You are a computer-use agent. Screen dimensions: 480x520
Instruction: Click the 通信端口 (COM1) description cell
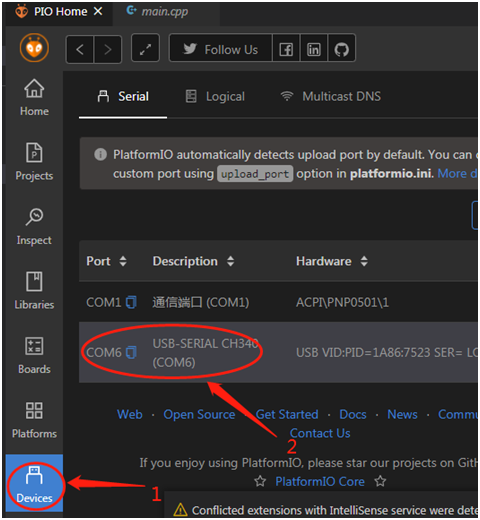pos(201,302)
